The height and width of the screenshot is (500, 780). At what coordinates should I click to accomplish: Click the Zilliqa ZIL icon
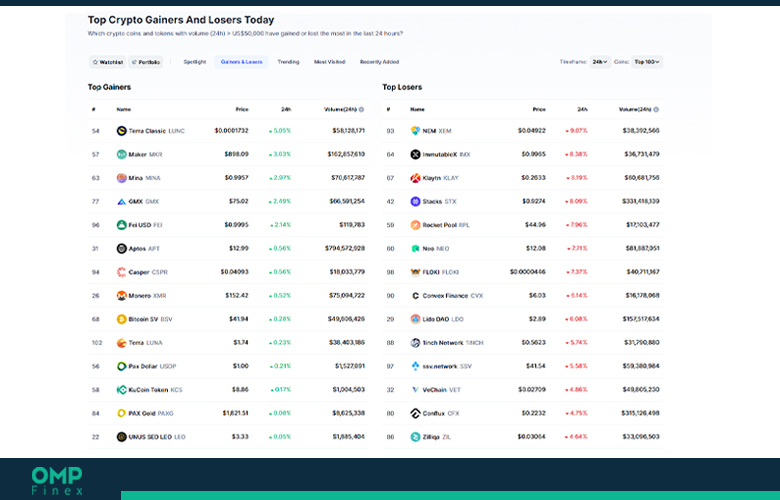415,437
